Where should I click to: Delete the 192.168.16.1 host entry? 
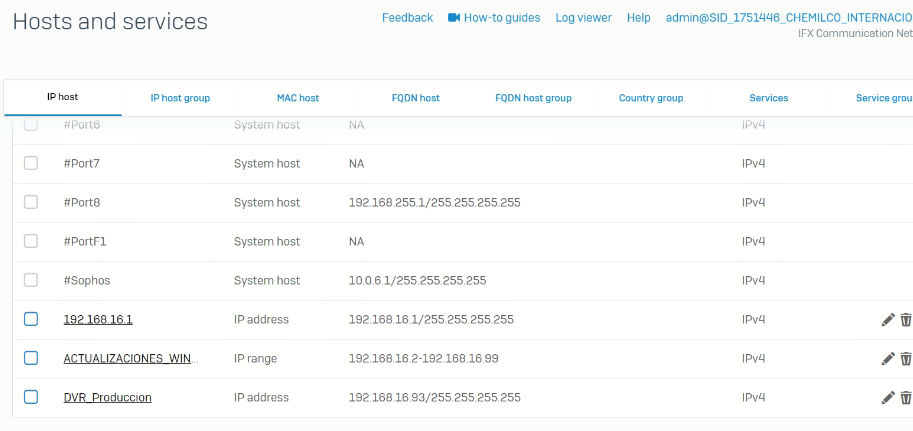coord(906,320)
